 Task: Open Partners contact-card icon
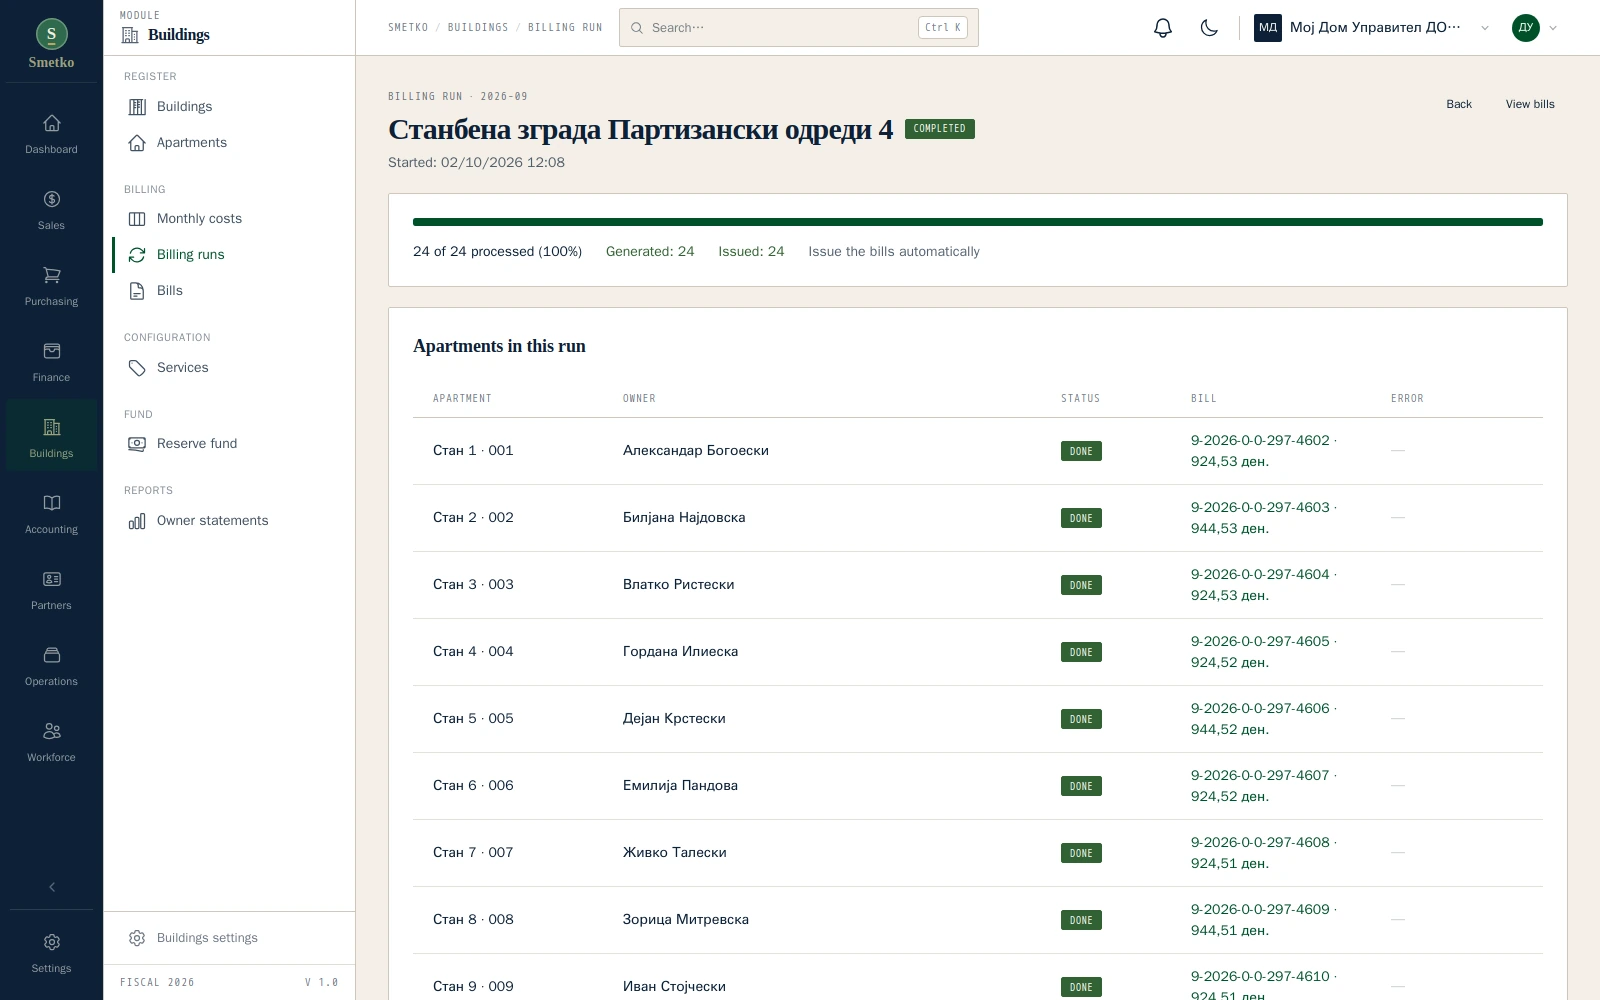coord(51,579)
